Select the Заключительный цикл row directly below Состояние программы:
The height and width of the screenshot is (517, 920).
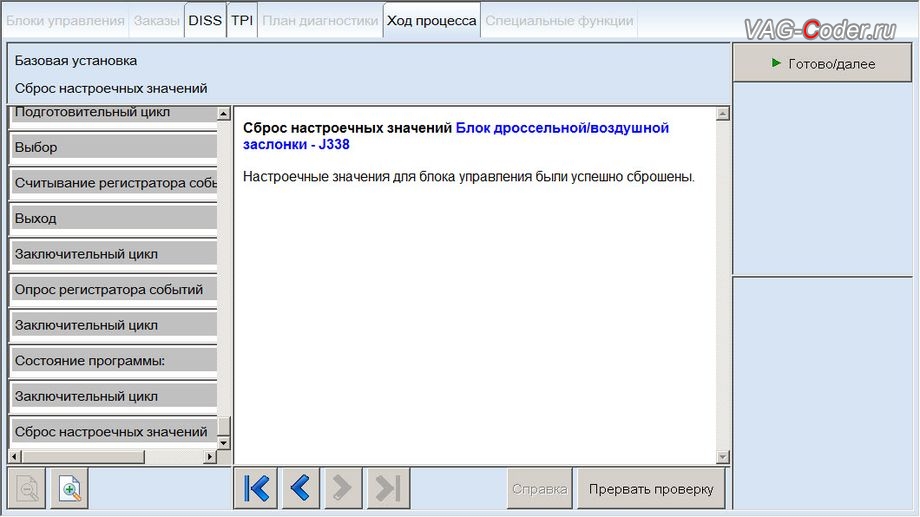click(114, 396)
